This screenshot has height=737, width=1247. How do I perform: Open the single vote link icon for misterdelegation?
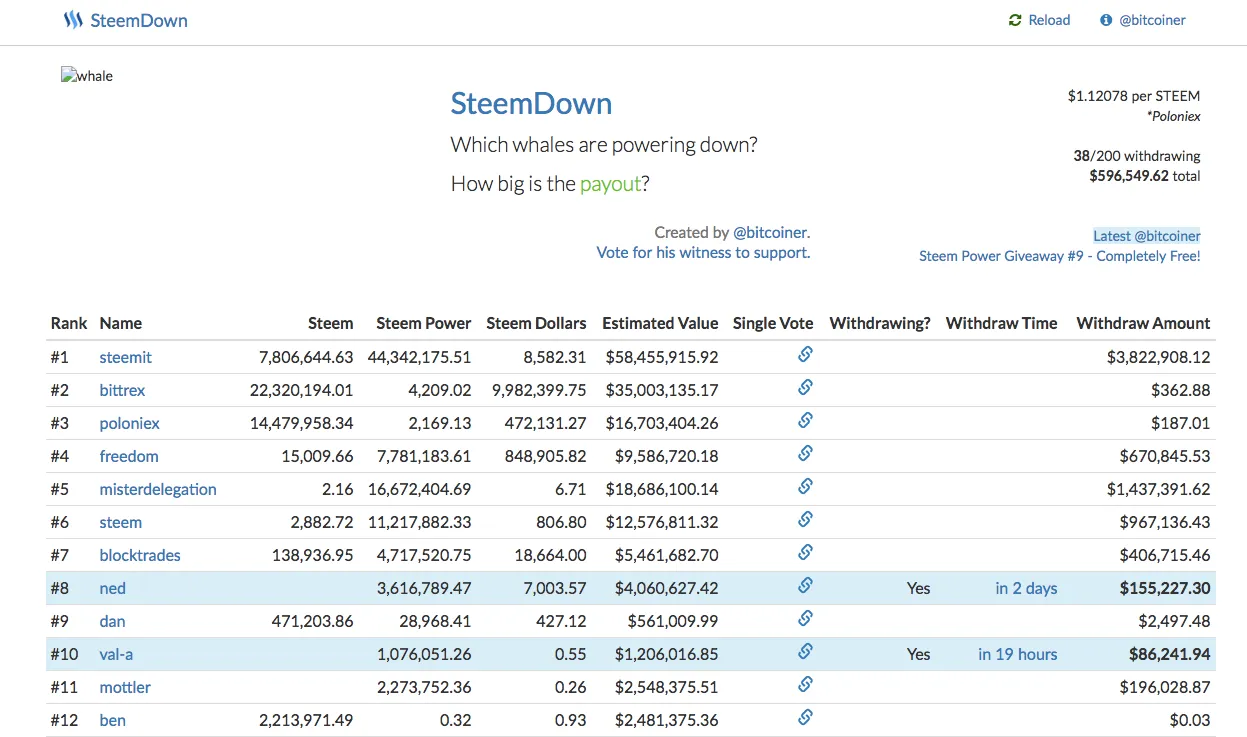805,486
